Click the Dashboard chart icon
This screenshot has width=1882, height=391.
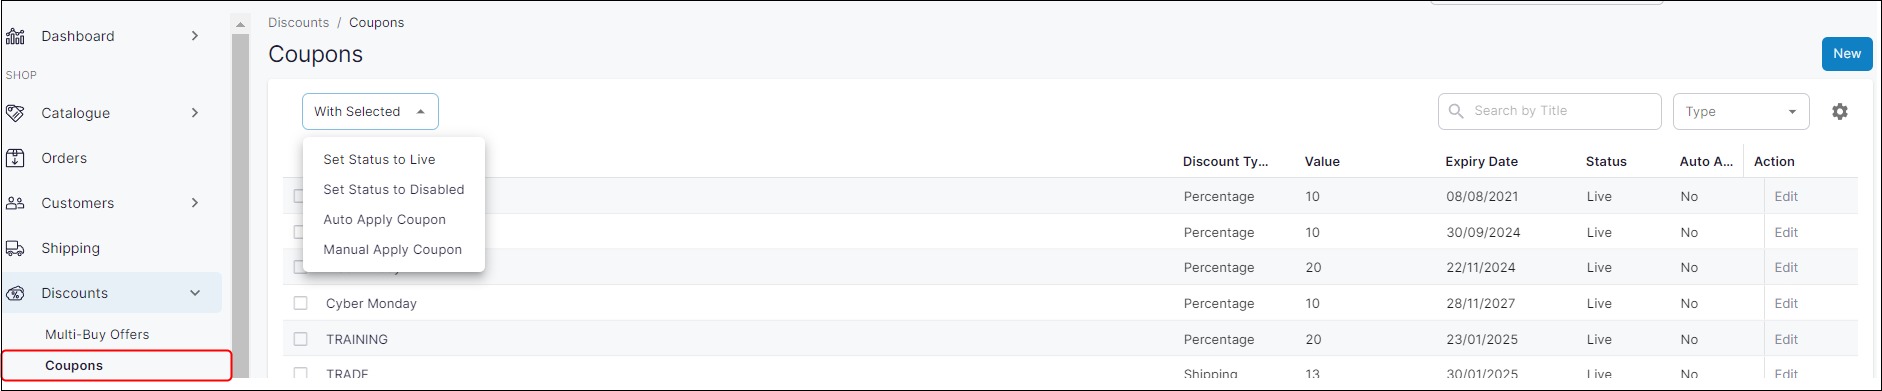pos(15,36)
